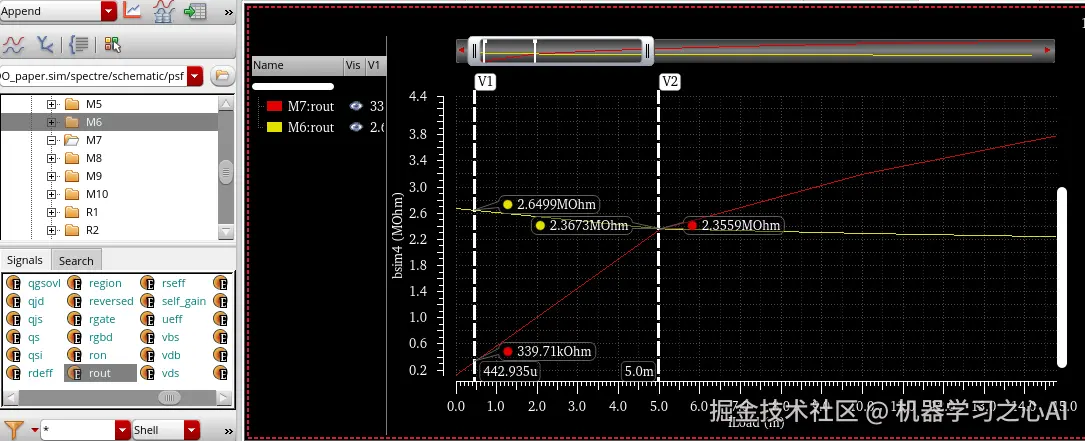Click the V1 vertical marker label
Image resolution: width=1085 pixels, height=441 pixels.
(x=485, y=82)
